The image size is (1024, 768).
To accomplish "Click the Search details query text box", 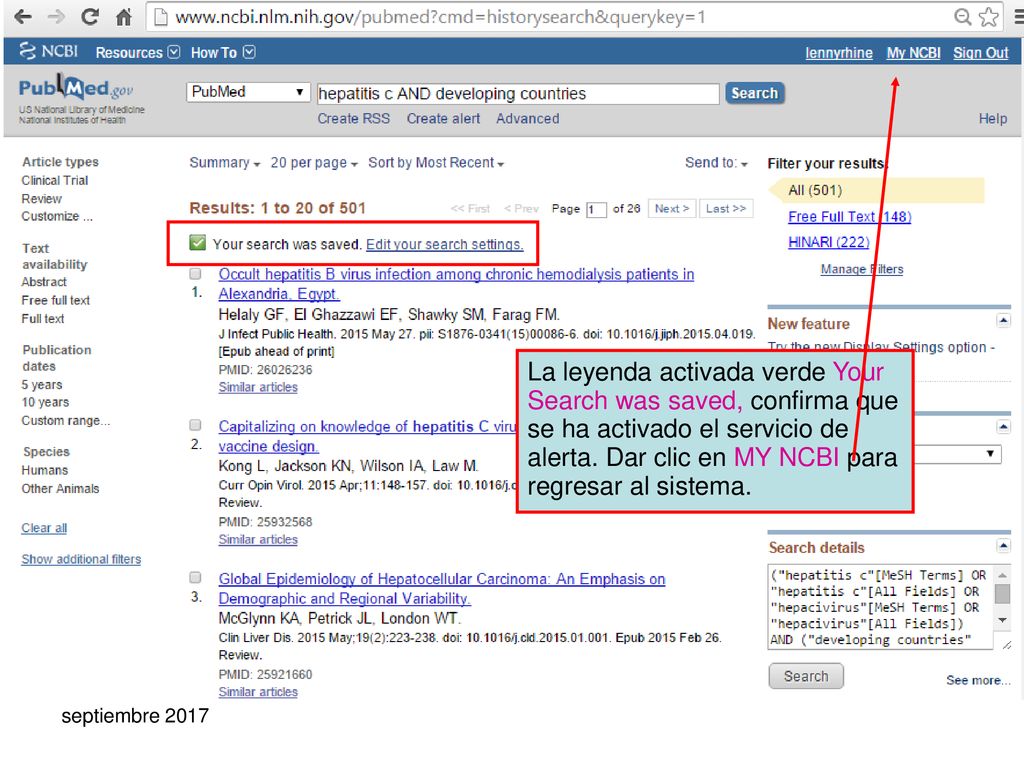I will click(880, 607).
